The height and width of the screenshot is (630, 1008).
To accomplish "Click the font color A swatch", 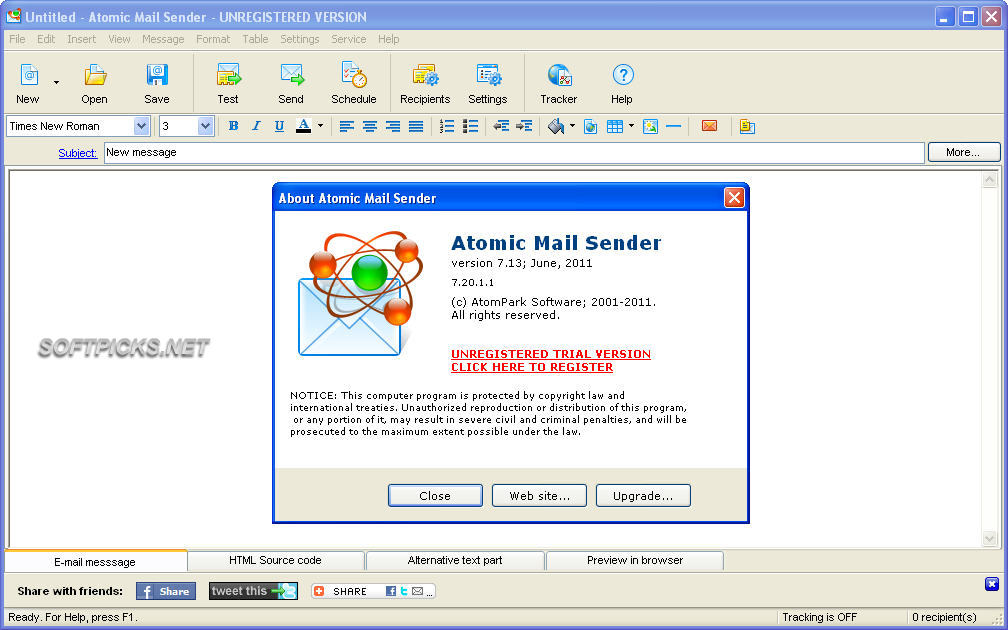I will pos(303,126).
